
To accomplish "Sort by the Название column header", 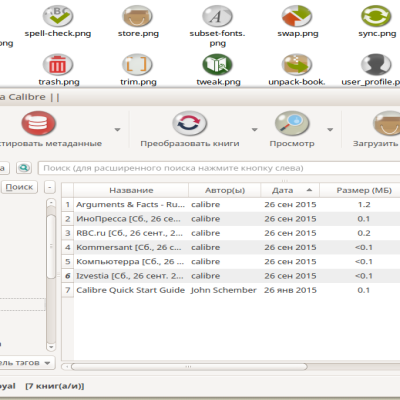I will tap(131, 190).
